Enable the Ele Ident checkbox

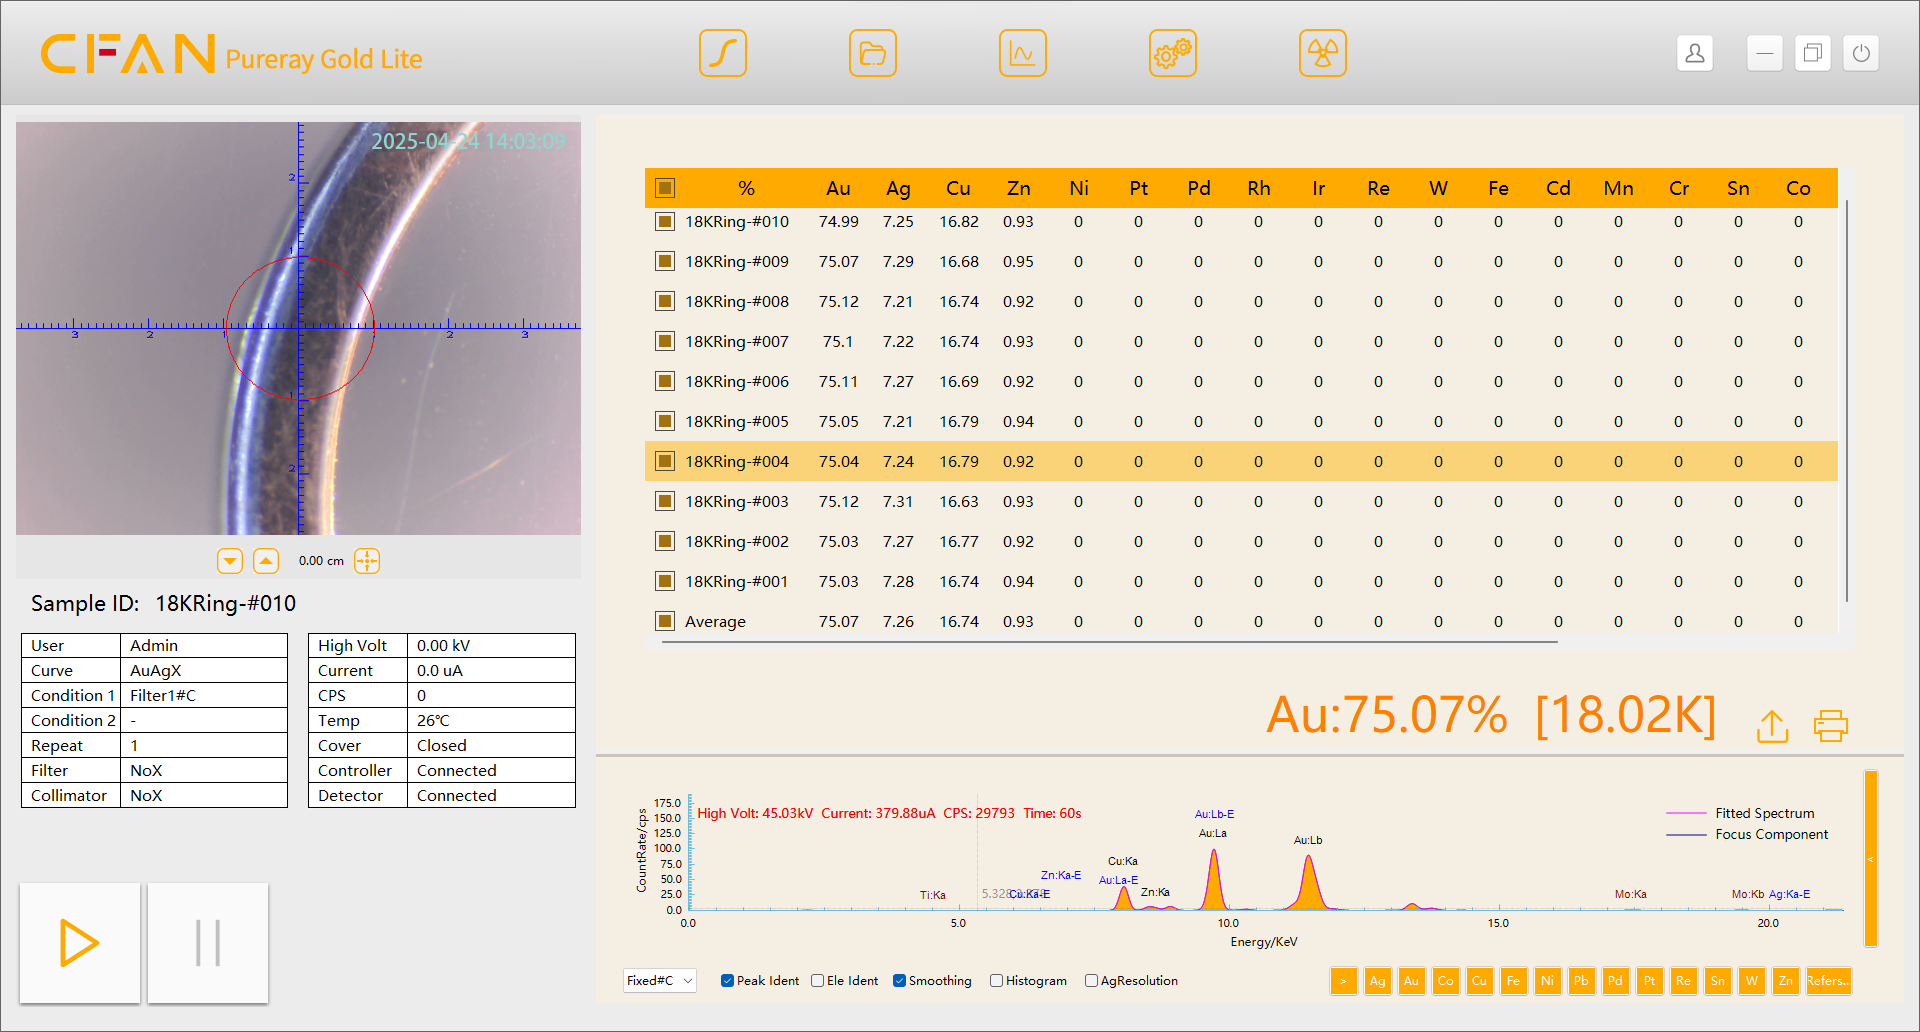coord(817,981)
